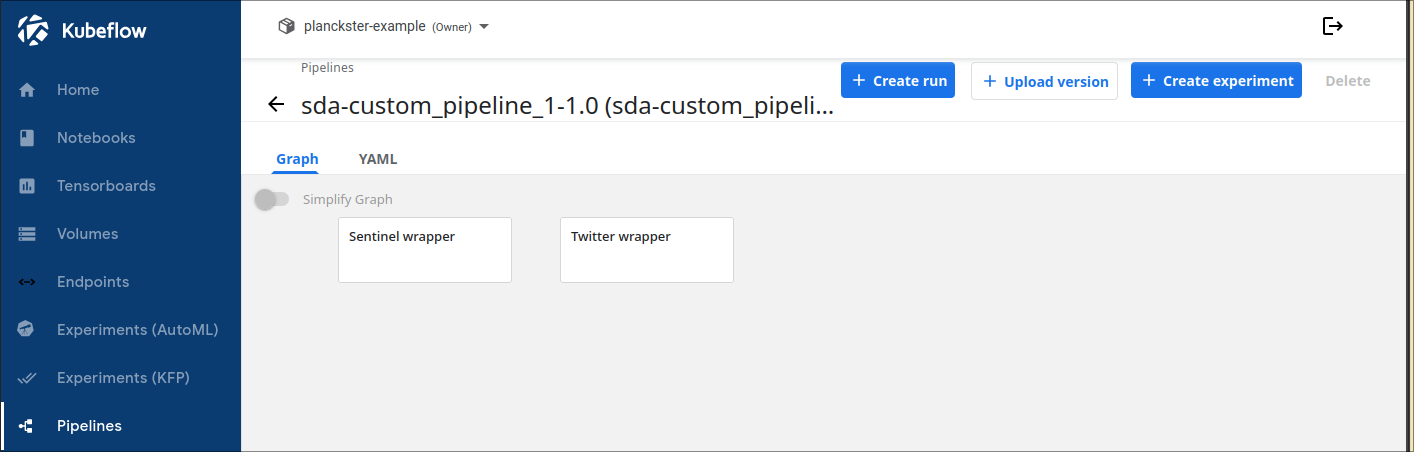Click the Endpoints arrows icon
The width and height of the screenshot is (1414, 452).
click(27, 282)
